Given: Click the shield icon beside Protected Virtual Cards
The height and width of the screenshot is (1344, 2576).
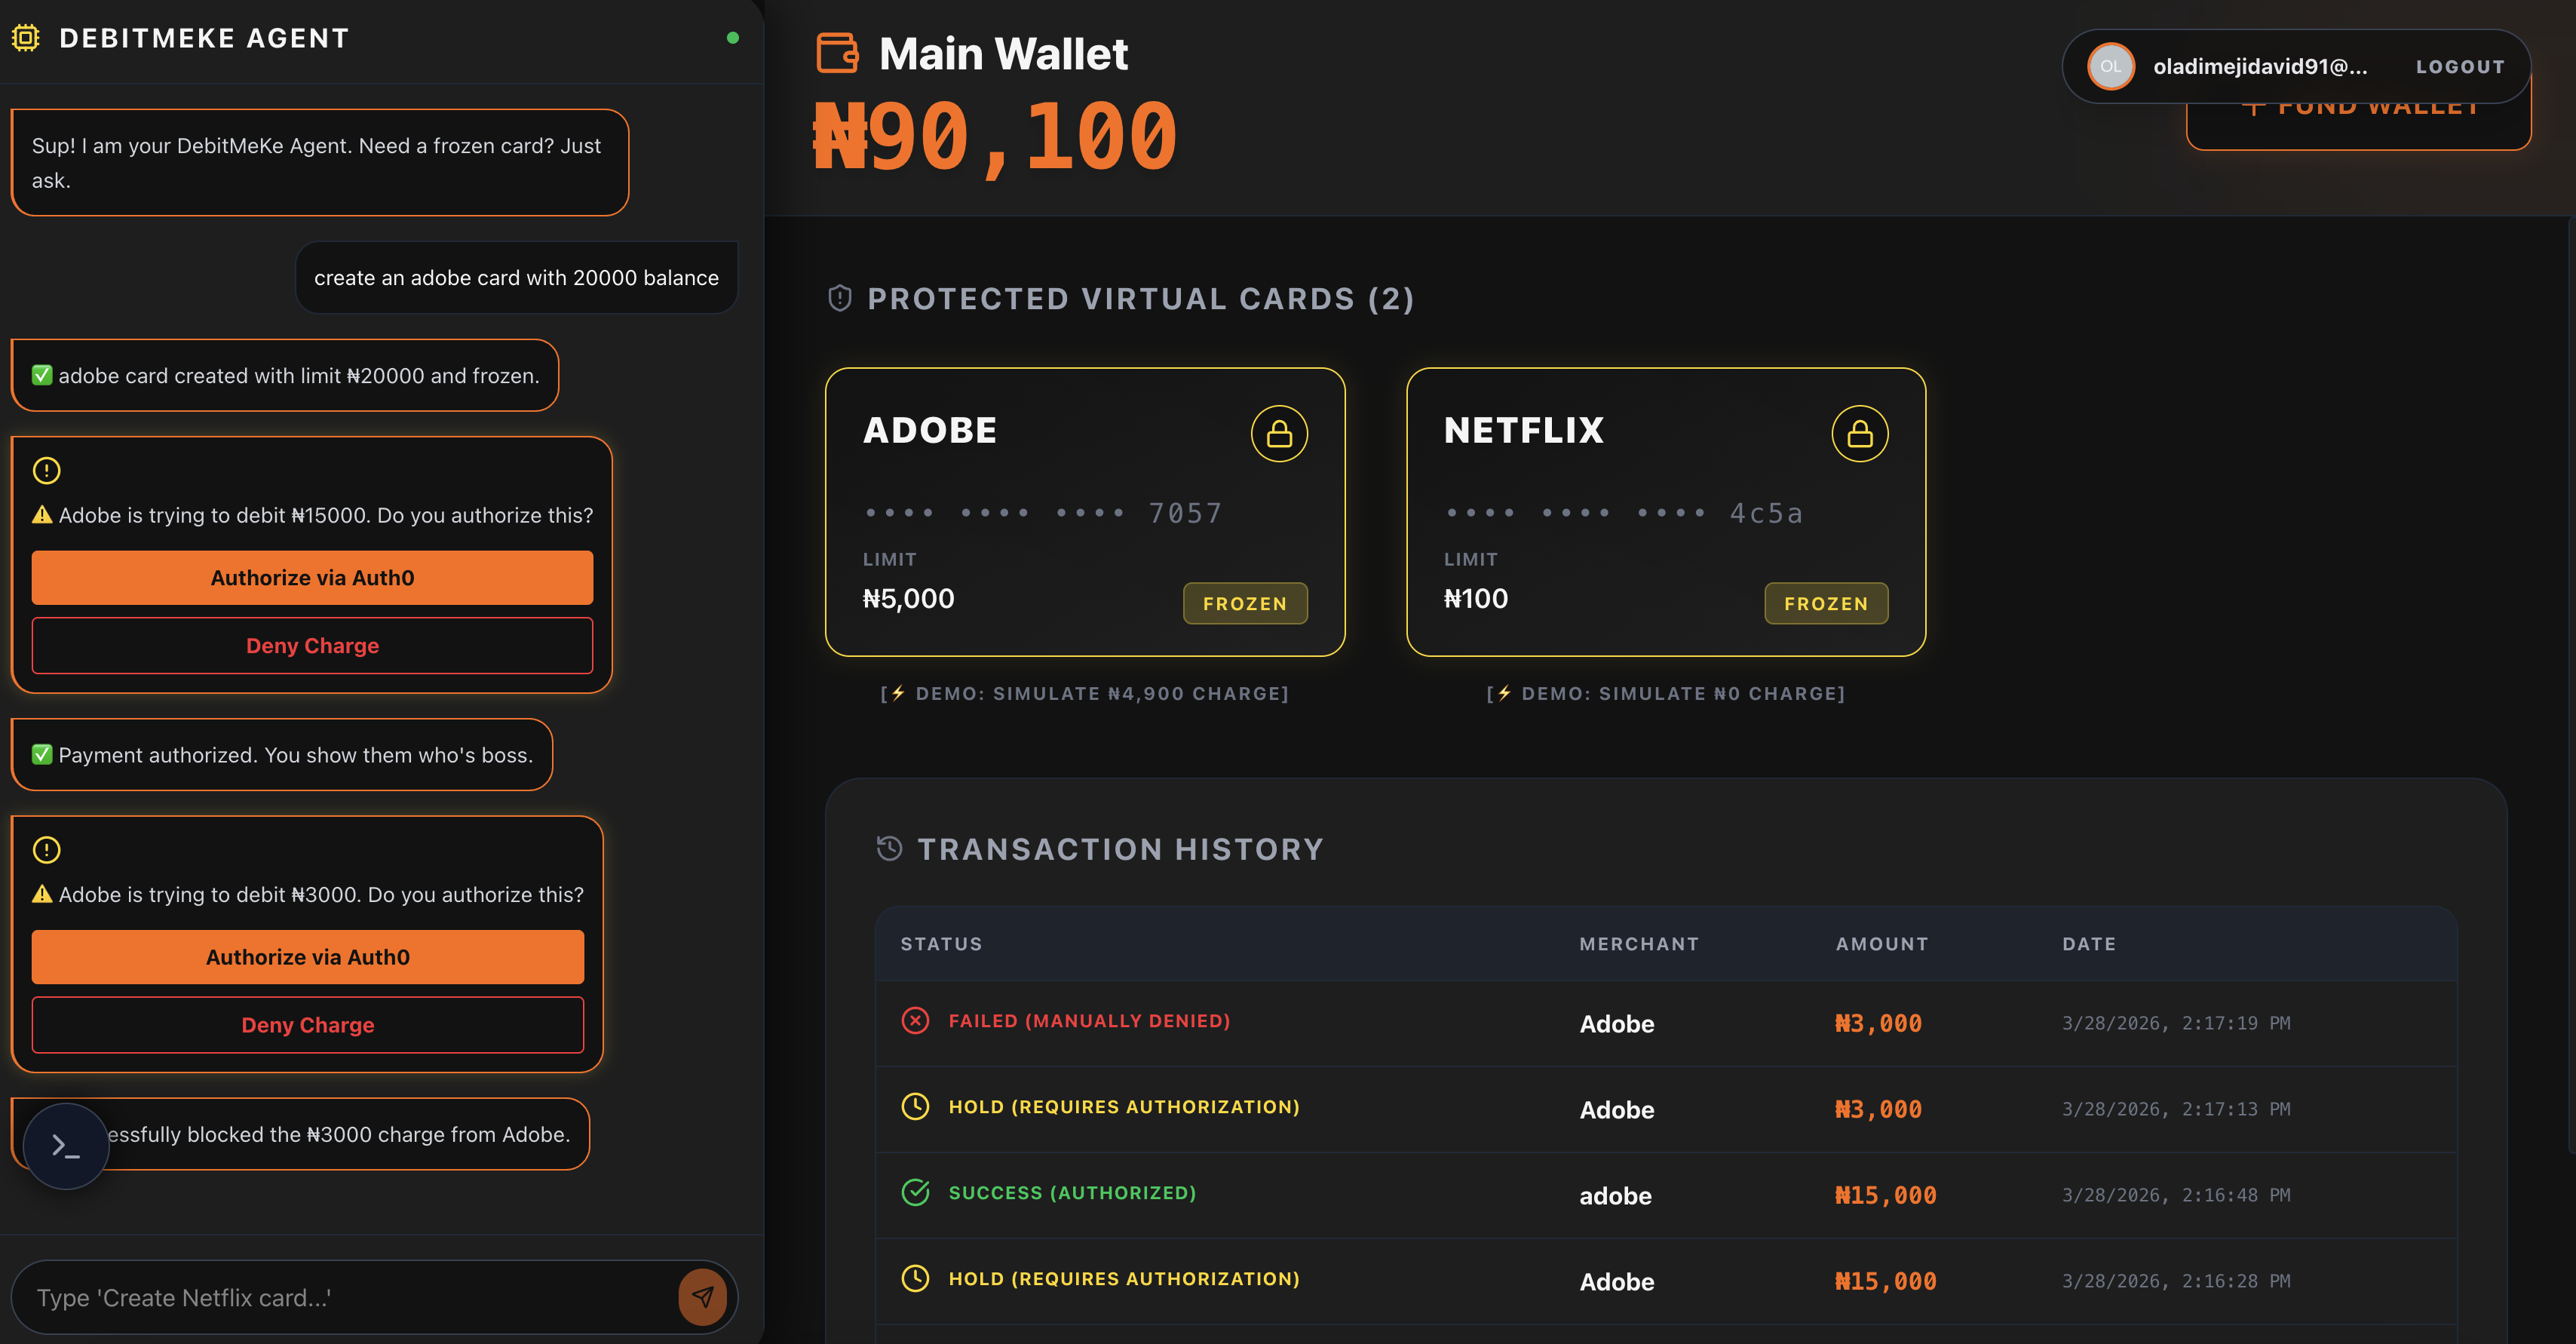Looking at the screenshot, I should tap(840, 298).
